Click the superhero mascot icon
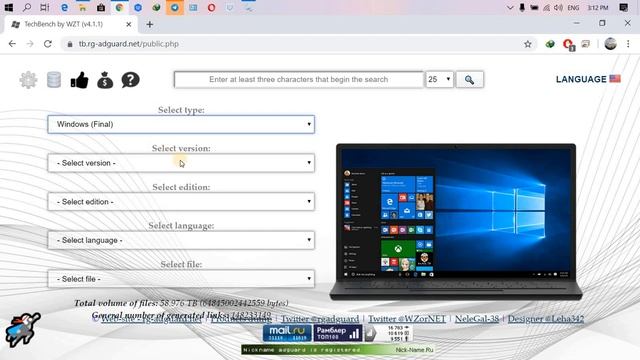 pos(23,330)
